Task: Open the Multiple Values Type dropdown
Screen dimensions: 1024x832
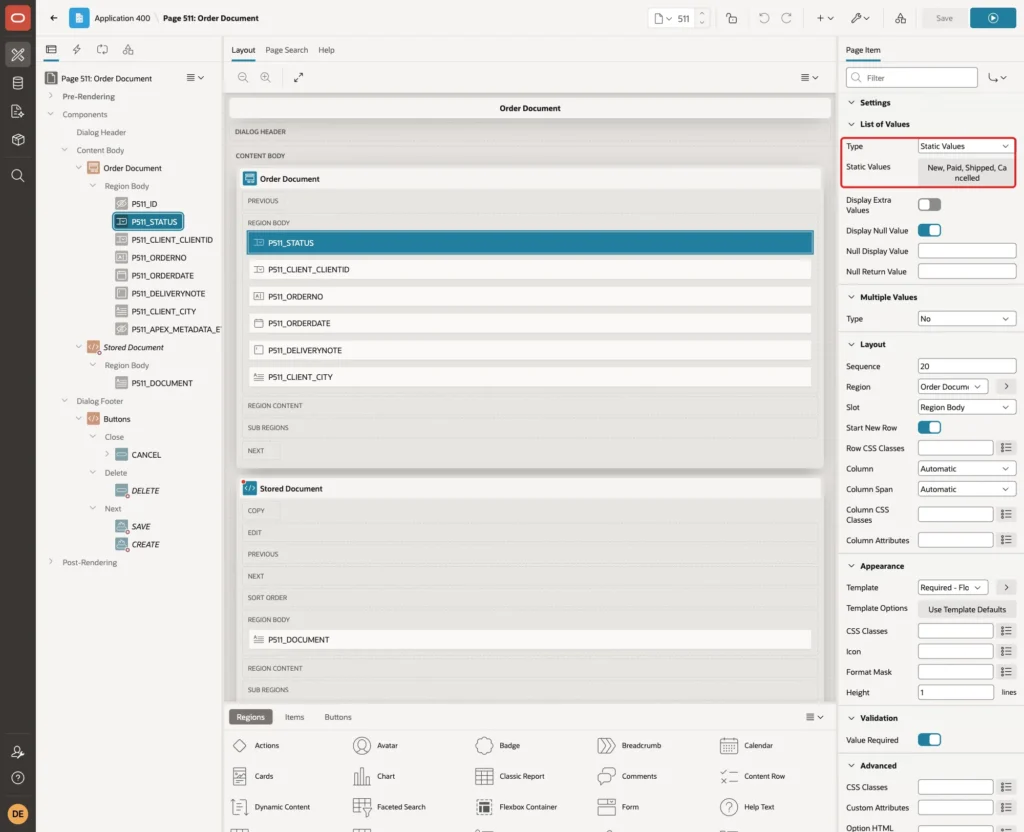Action: pos(967,319)
